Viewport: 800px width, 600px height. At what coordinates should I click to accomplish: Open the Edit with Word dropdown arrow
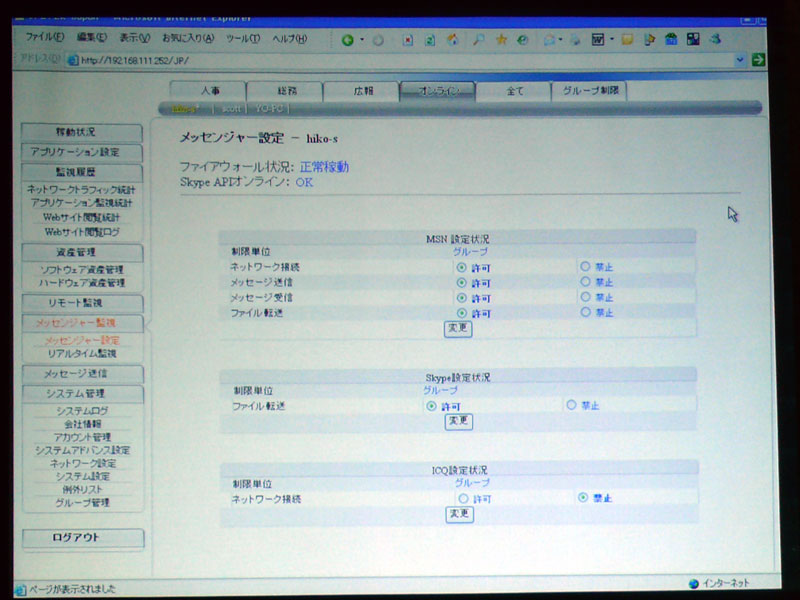point(611,39)
